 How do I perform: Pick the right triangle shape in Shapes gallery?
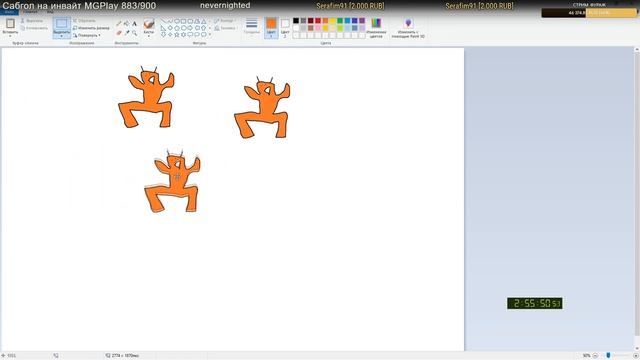tap(163, 28)
